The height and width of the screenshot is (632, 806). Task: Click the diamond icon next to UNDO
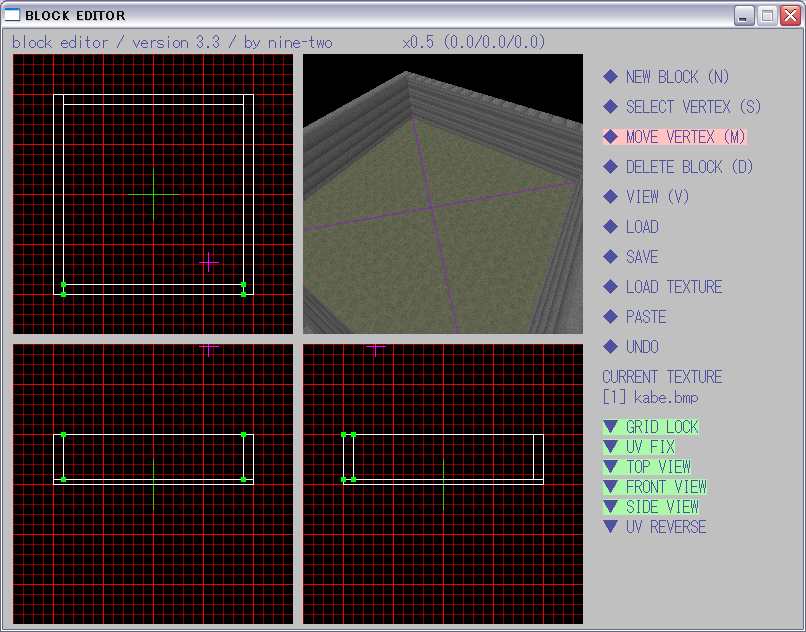point(610,347)
